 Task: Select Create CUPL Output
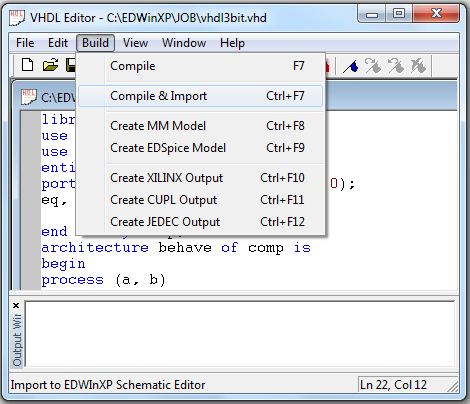[x=201, y=200]
